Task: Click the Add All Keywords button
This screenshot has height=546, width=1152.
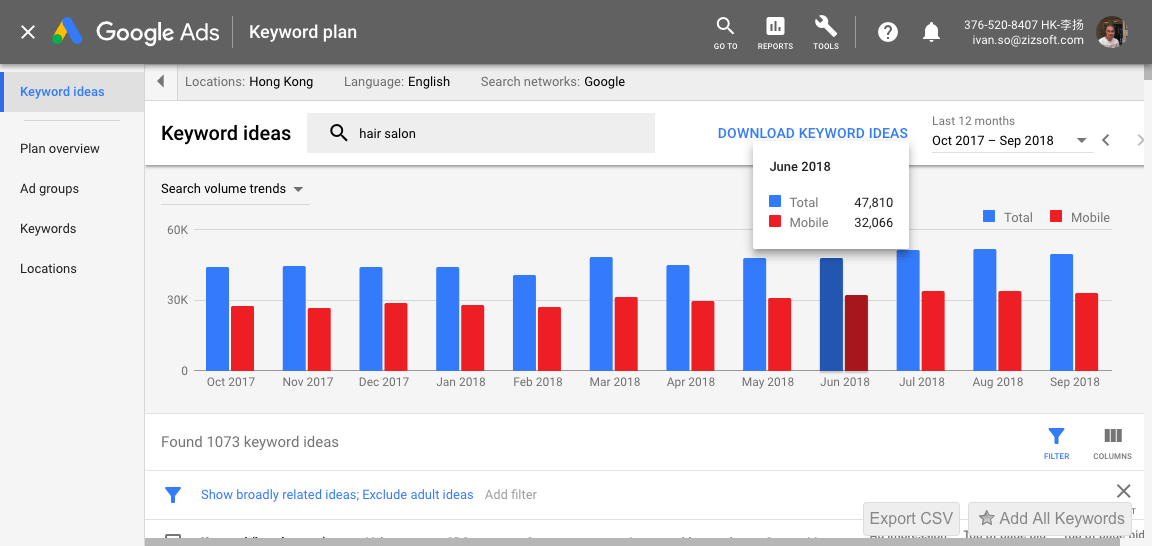Action: coord(1050,518)
